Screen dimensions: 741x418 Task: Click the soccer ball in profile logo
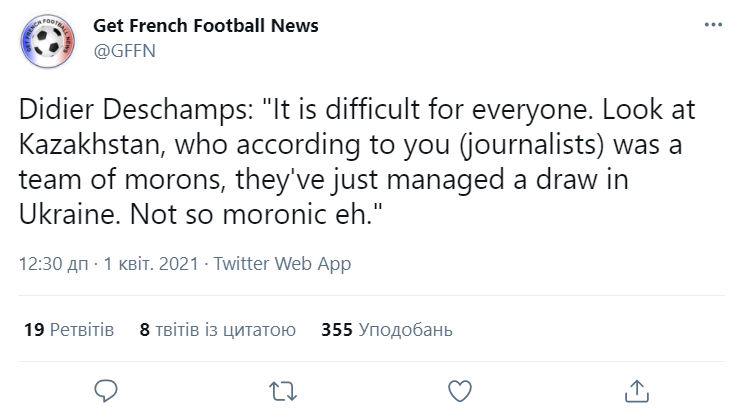click(49, 42)
